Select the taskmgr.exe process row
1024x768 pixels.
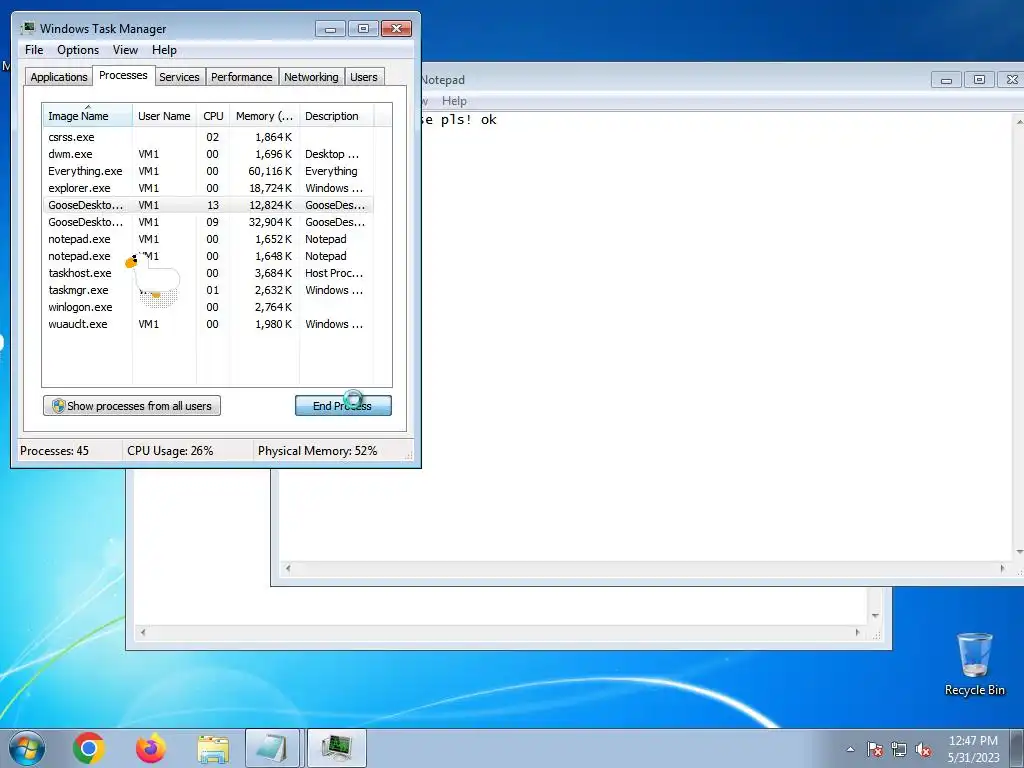tap(208, 290)
